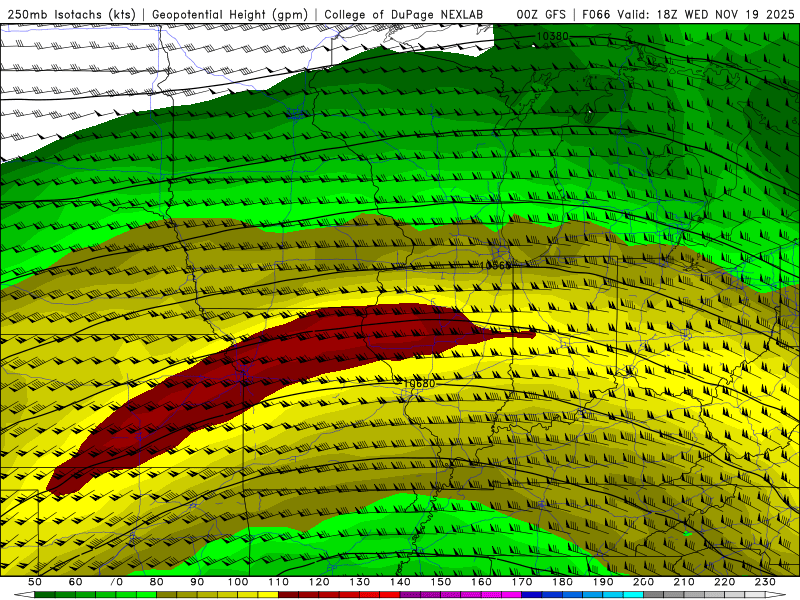
Task: Click the color bar label 170
Action: (x=522, y=582)
